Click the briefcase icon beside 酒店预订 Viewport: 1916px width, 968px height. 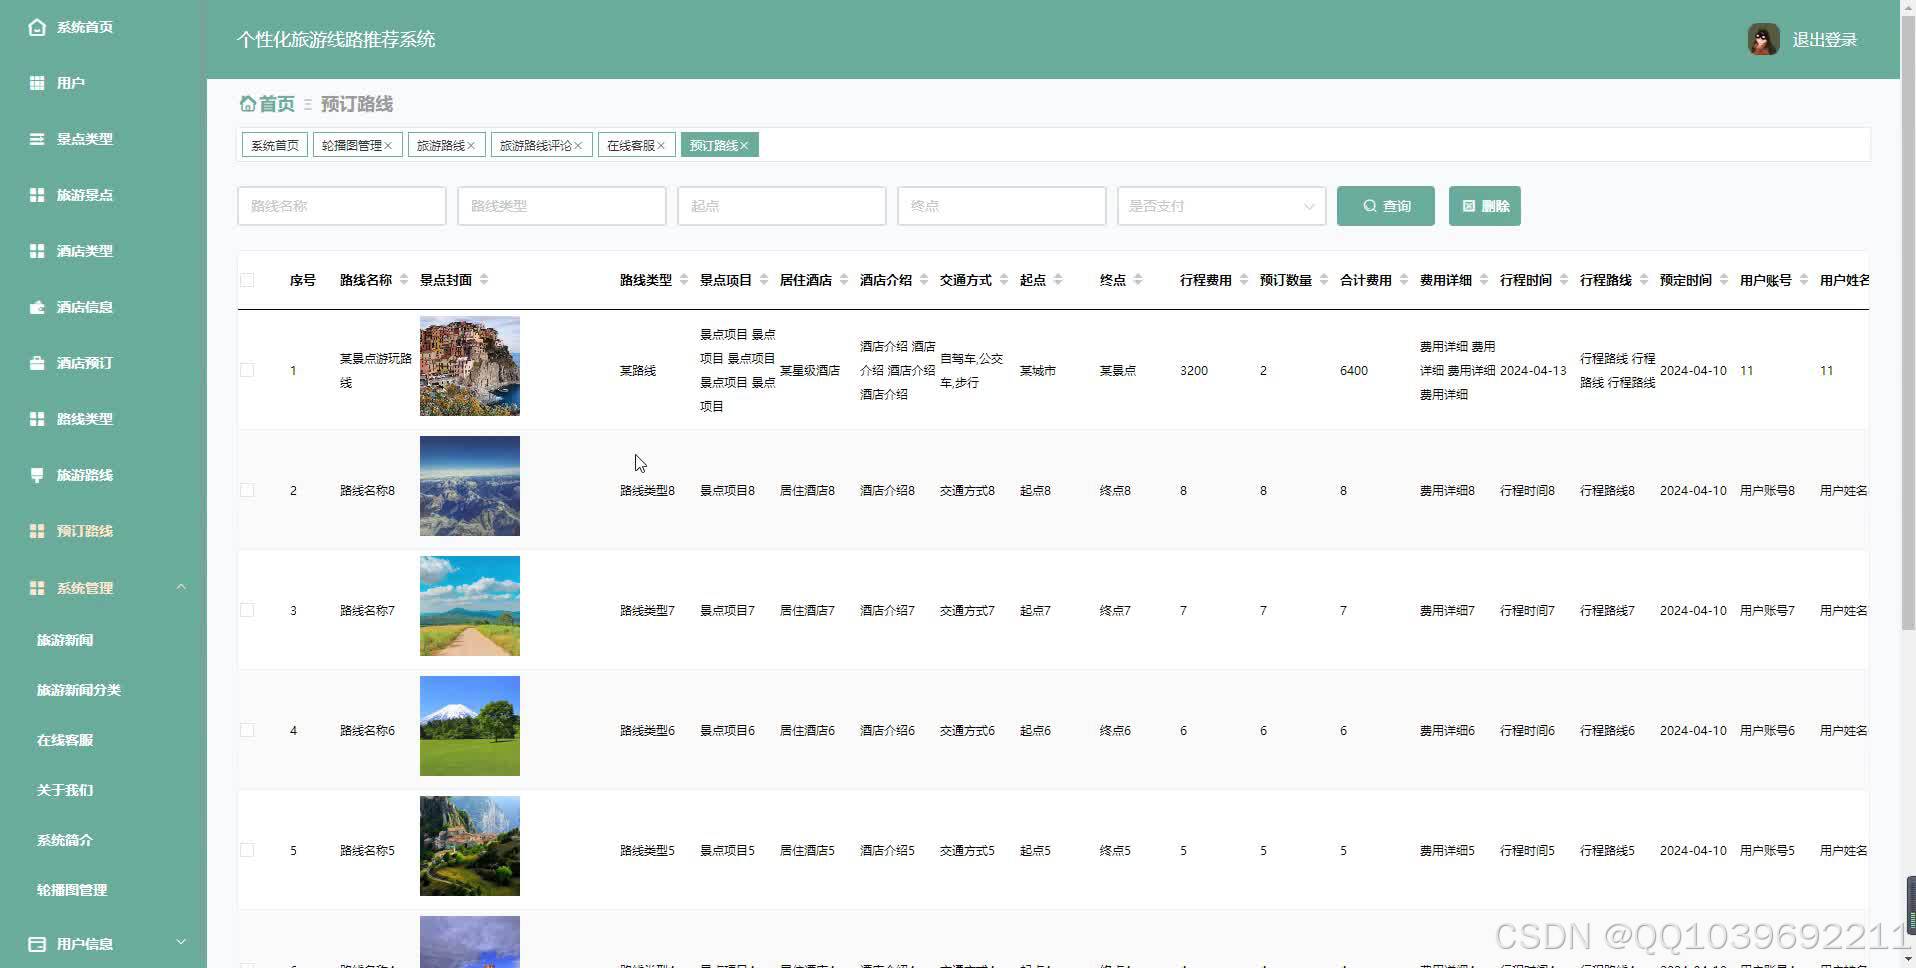point(37,363)
